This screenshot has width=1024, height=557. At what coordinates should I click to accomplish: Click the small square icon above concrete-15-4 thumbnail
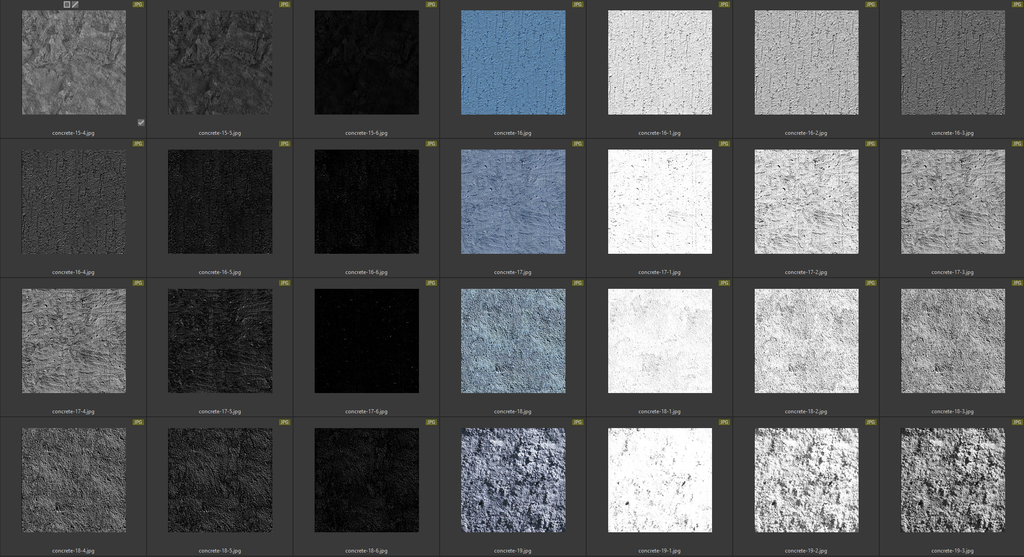67,4
